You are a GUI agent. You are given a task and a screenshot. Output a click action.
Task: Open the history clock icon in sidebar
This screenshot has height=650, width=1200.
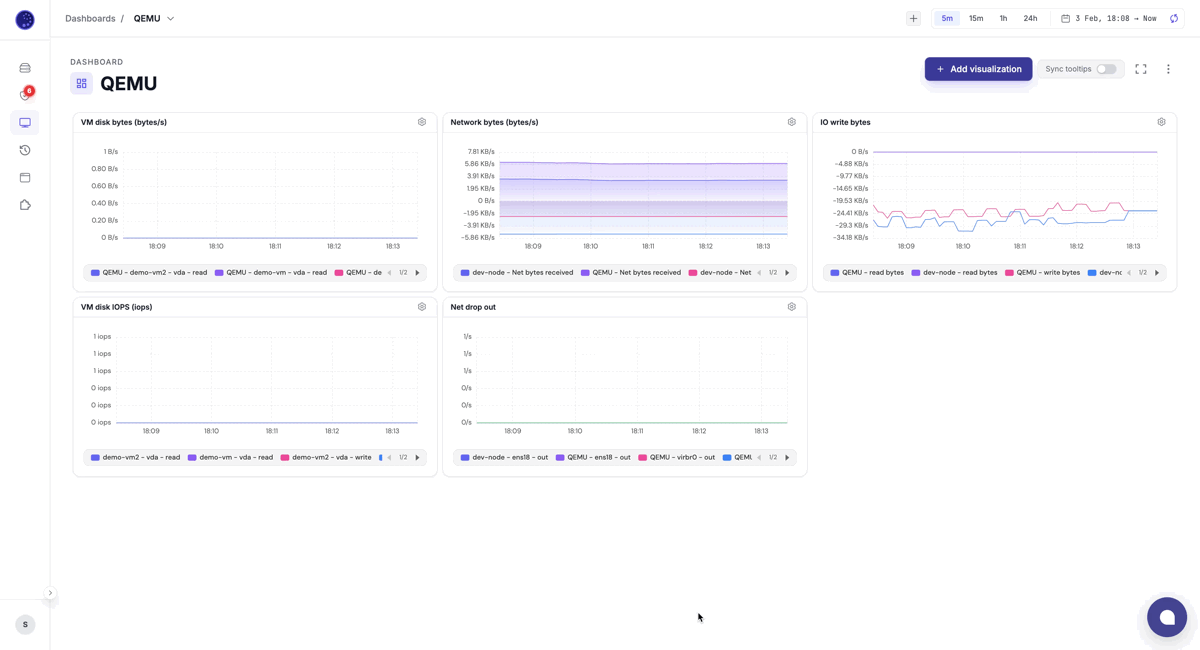click(x=25, y=150)
